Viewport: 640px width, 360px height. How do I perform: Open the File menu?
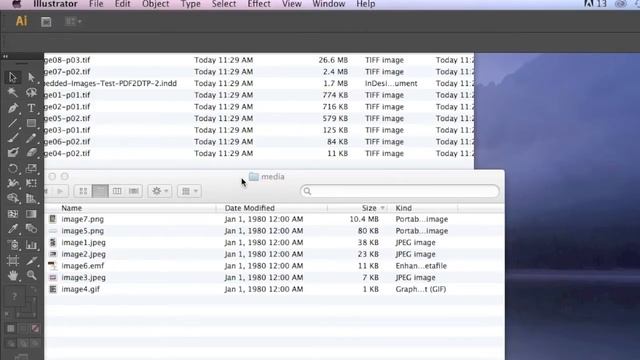[96, 4]
